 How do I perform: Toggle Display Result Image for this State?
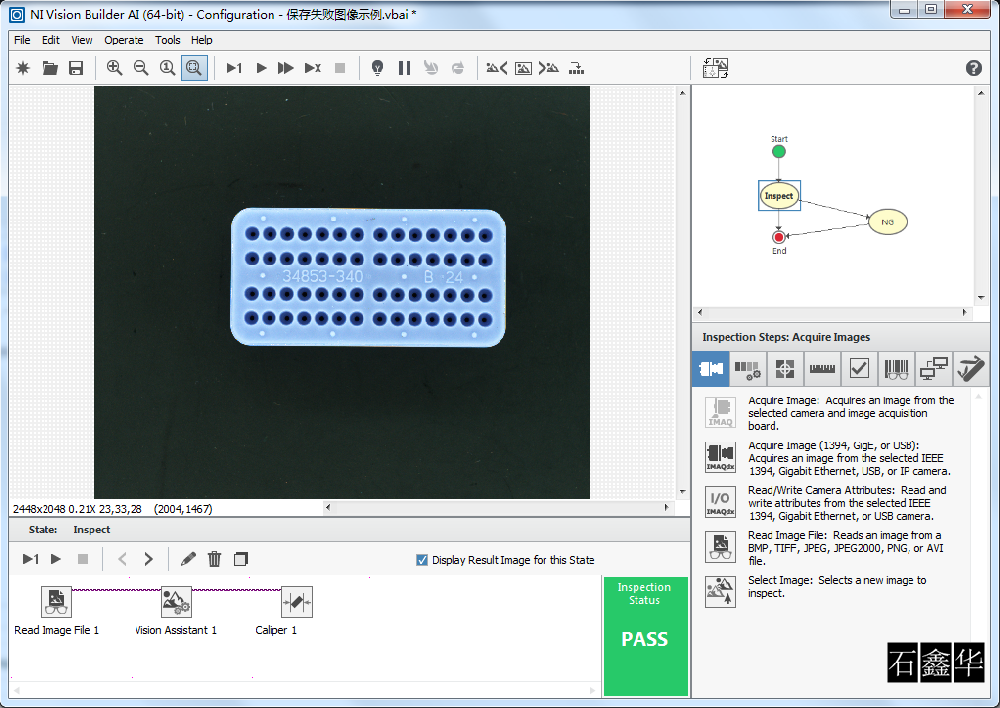(x=422, y=560)
